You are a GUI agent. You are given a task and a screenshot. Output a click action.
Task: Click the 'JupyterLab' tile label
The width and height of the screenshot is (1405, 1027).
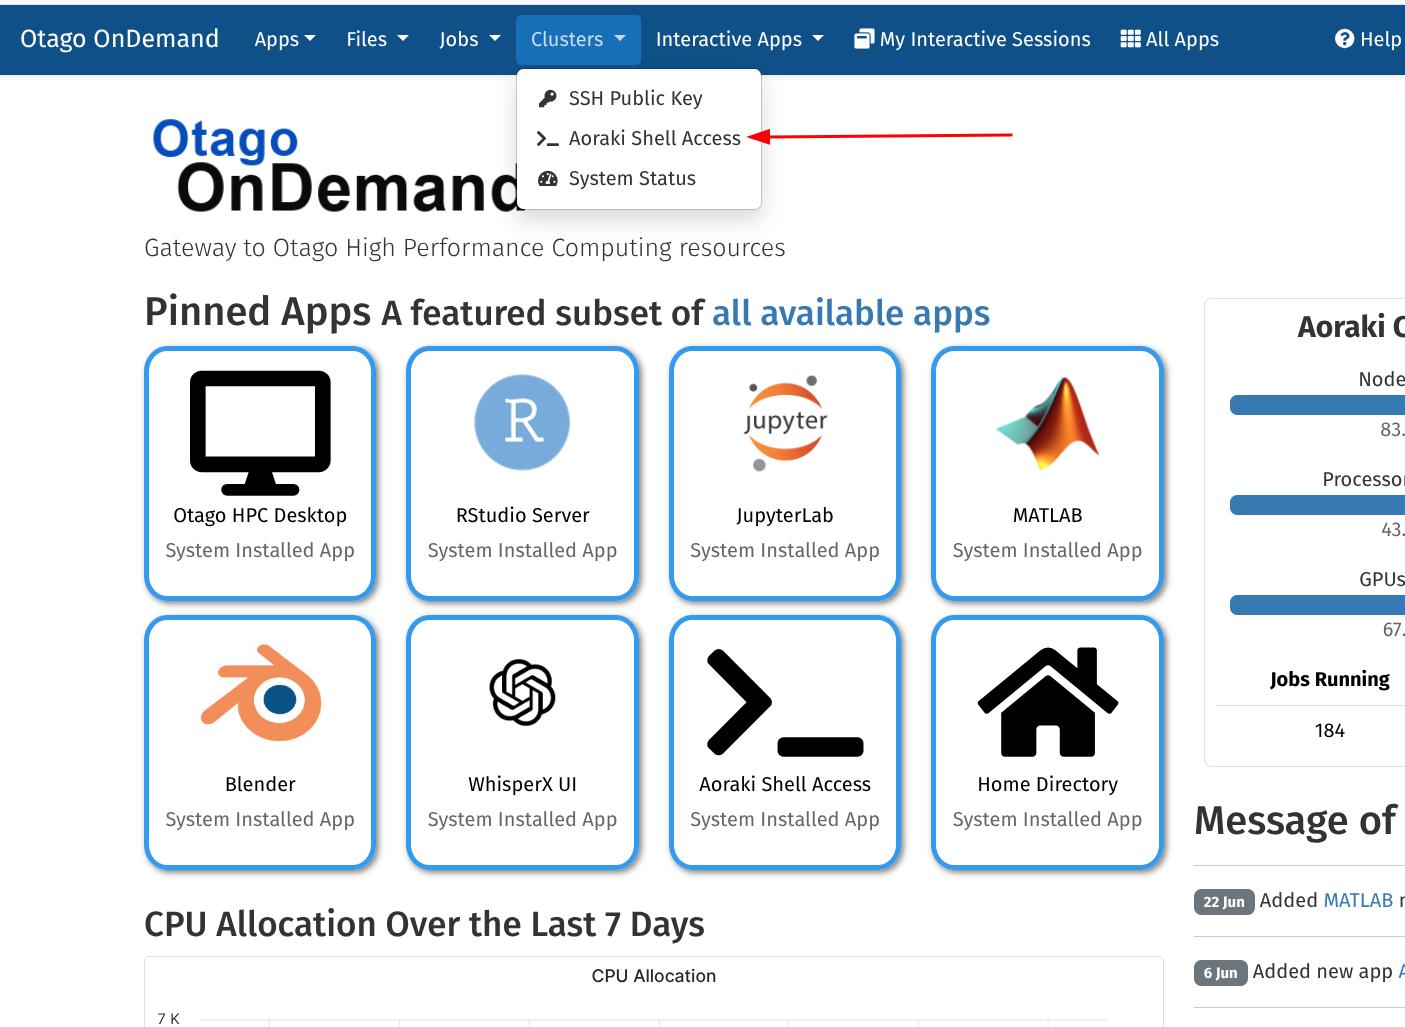click(x=785, y=515)
